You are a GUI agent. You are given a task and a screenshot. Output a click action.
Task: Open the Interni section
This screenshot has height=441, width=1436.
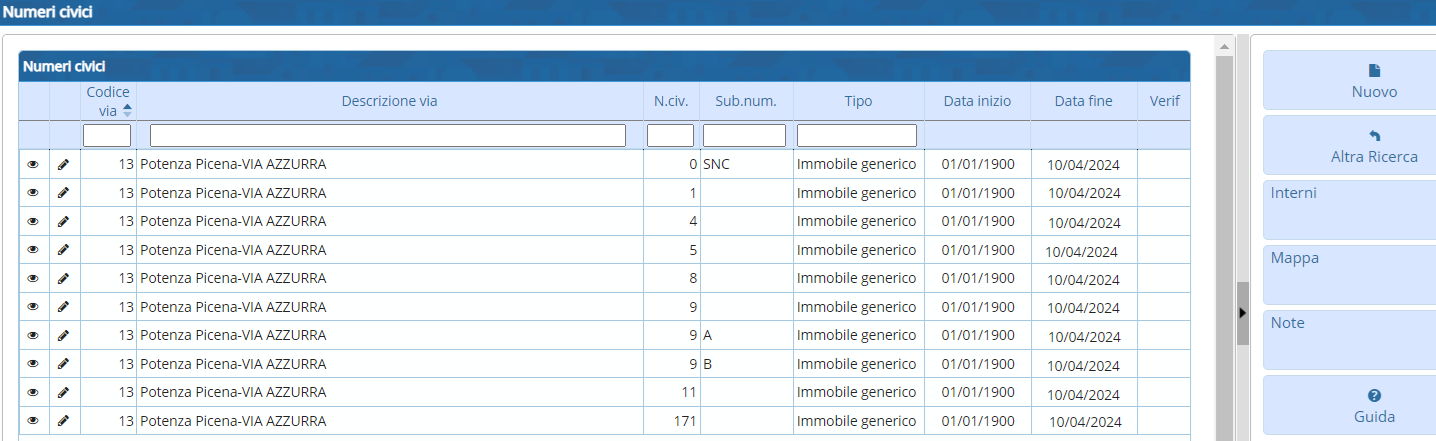click(x=1349, y=210)
